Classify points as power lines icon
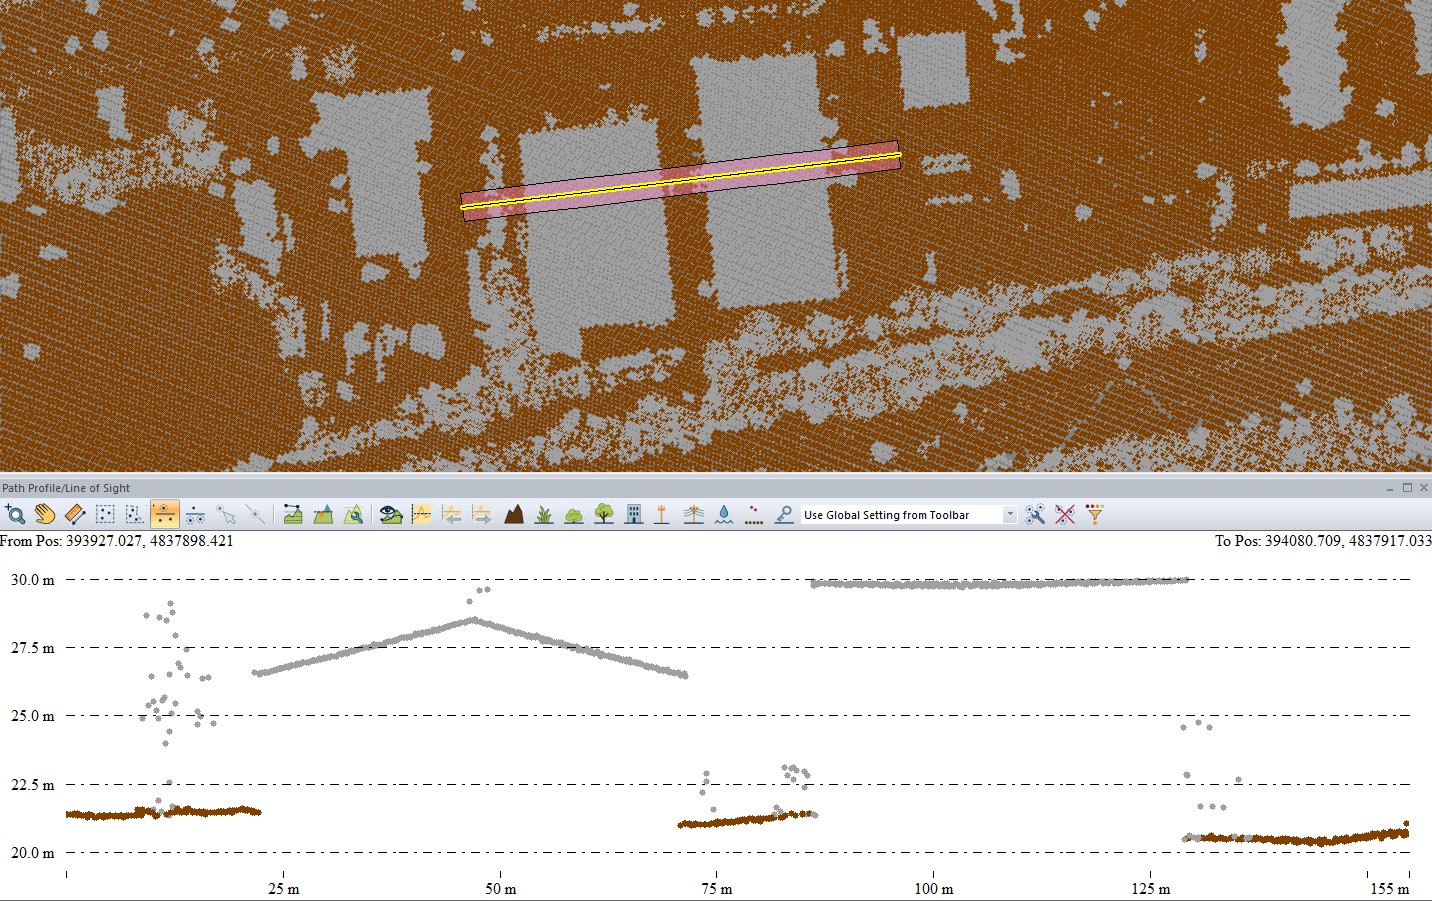The image size is (1432, 901). (694, 514)
